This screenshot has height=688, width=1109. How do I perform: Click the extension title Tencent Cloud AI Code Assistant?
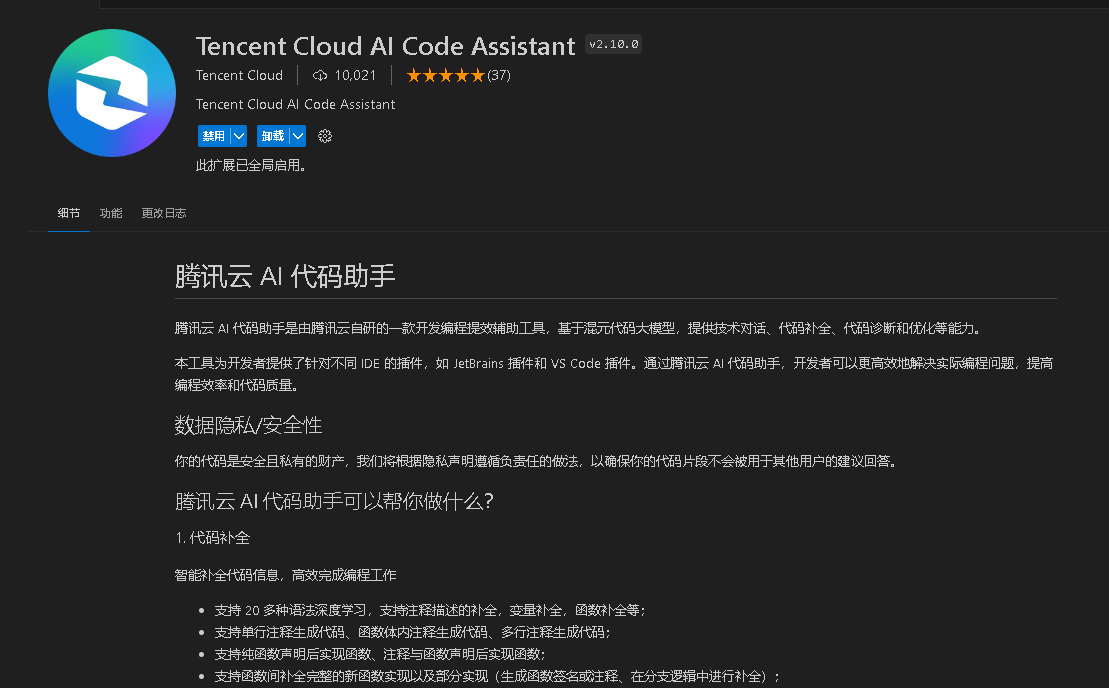coord(385,46)
